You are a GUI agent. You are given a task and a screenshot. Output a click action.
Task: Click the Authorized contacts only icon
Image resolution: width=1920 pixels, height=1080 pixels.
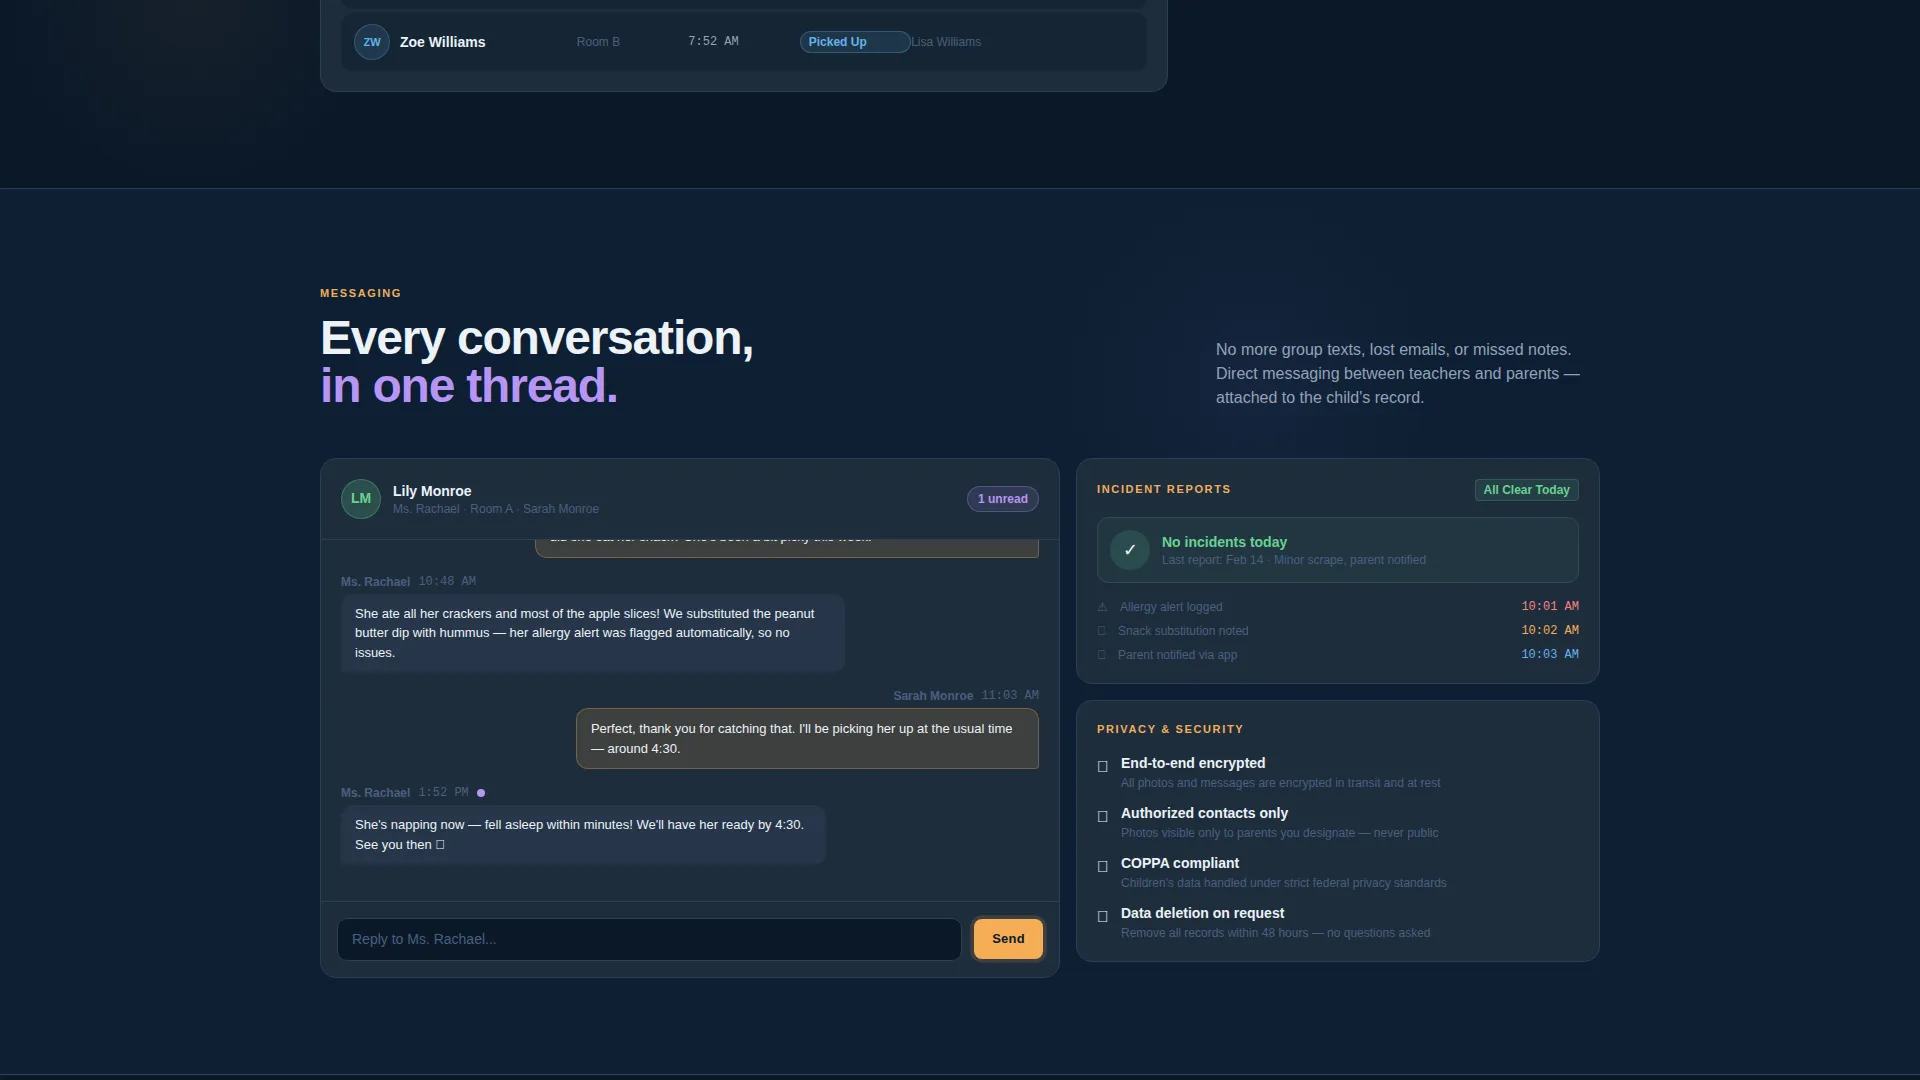[x=1103, y=816]
